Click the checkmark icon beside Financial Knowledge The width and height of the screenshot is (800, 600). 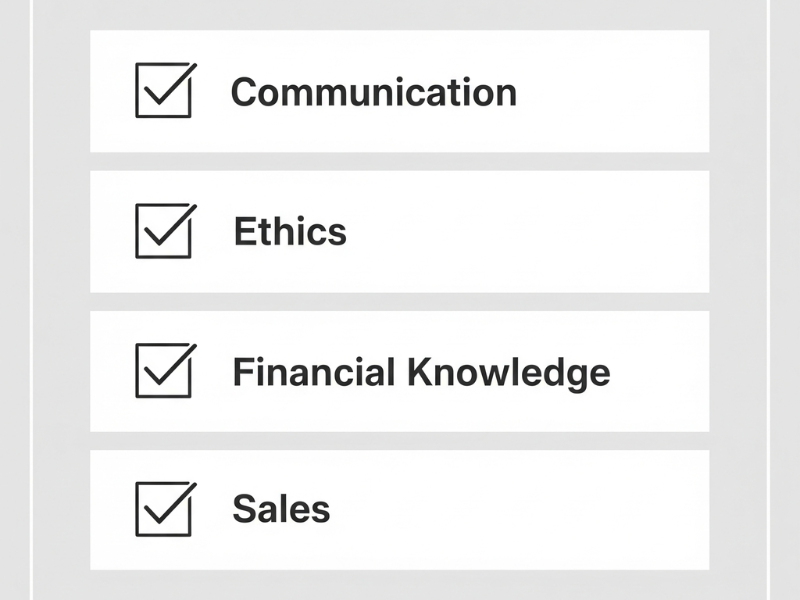click(x=165, y=370)
